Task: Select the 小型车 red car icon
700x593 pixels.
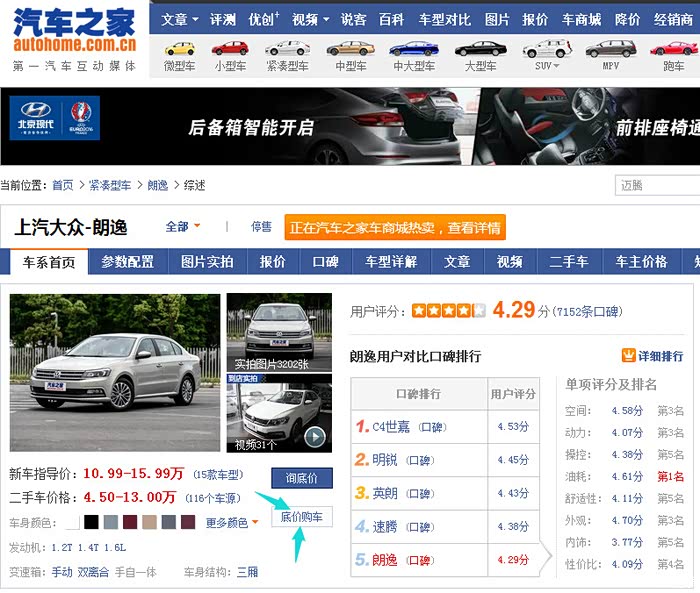Action: coord(230,49)
